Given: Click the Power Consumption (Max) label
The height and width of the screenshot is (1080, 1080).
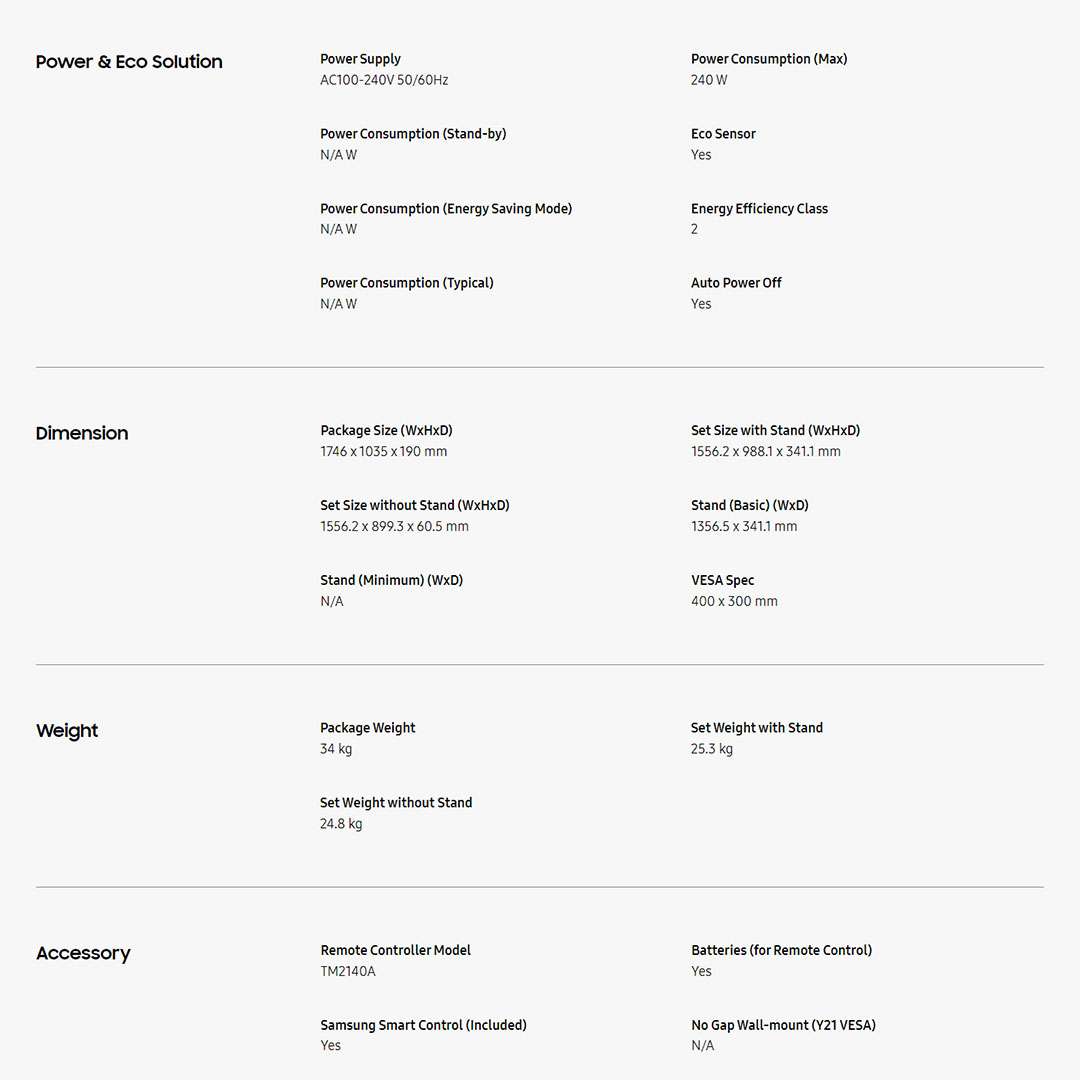Looking at the screenshot, I should [769, 59].
